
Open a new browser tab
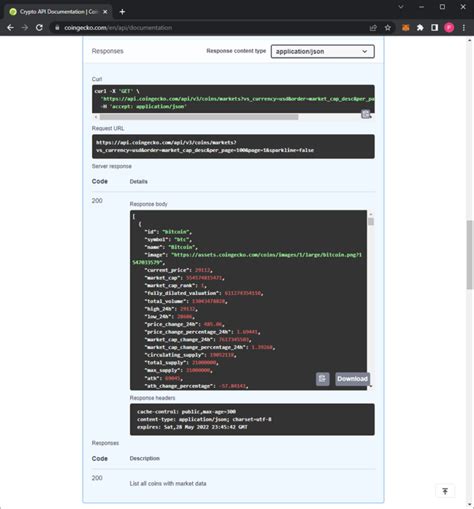click(x=122, y=12)
